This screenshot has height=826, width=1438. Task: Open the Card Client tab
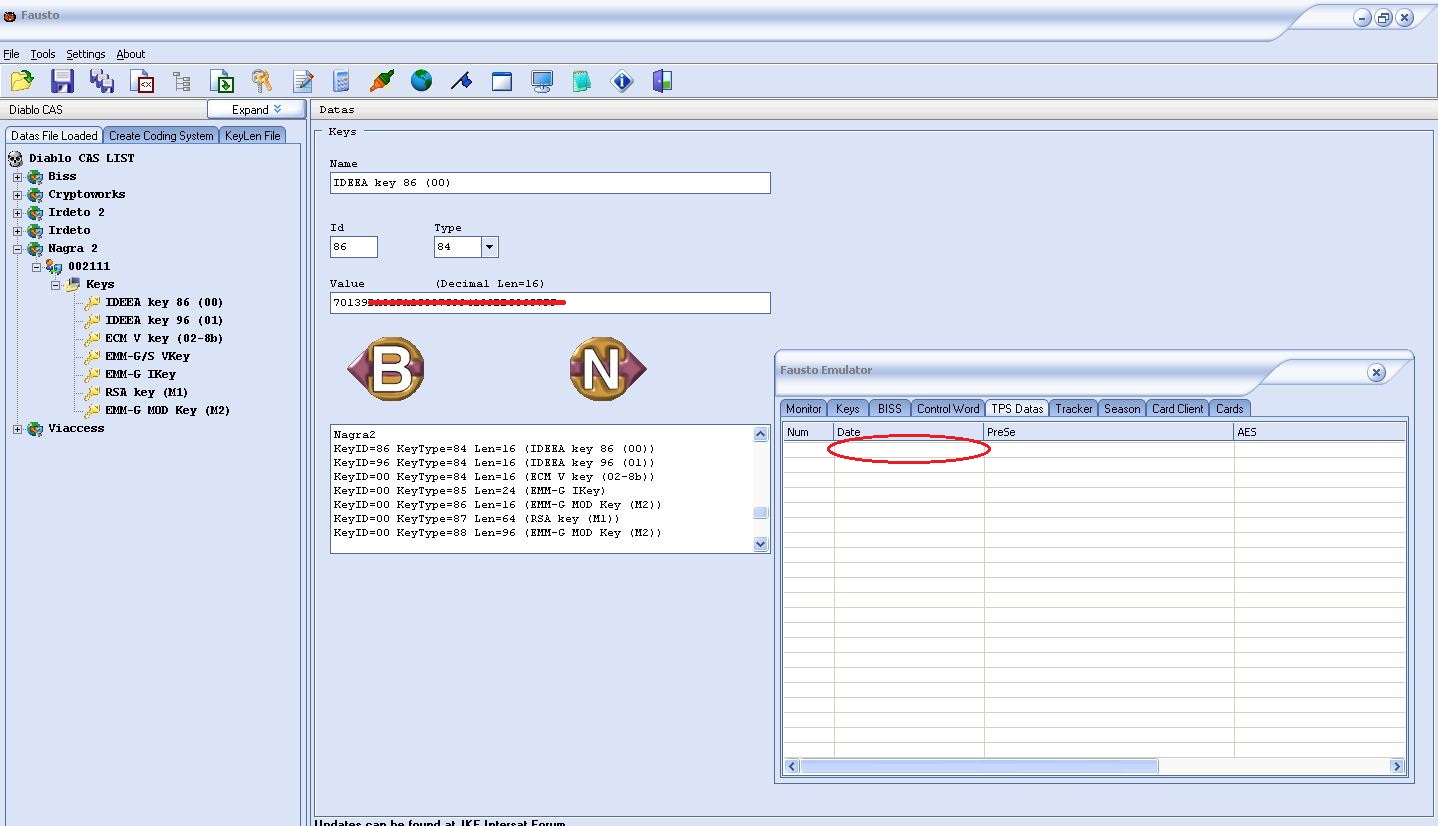[1178, 409]
